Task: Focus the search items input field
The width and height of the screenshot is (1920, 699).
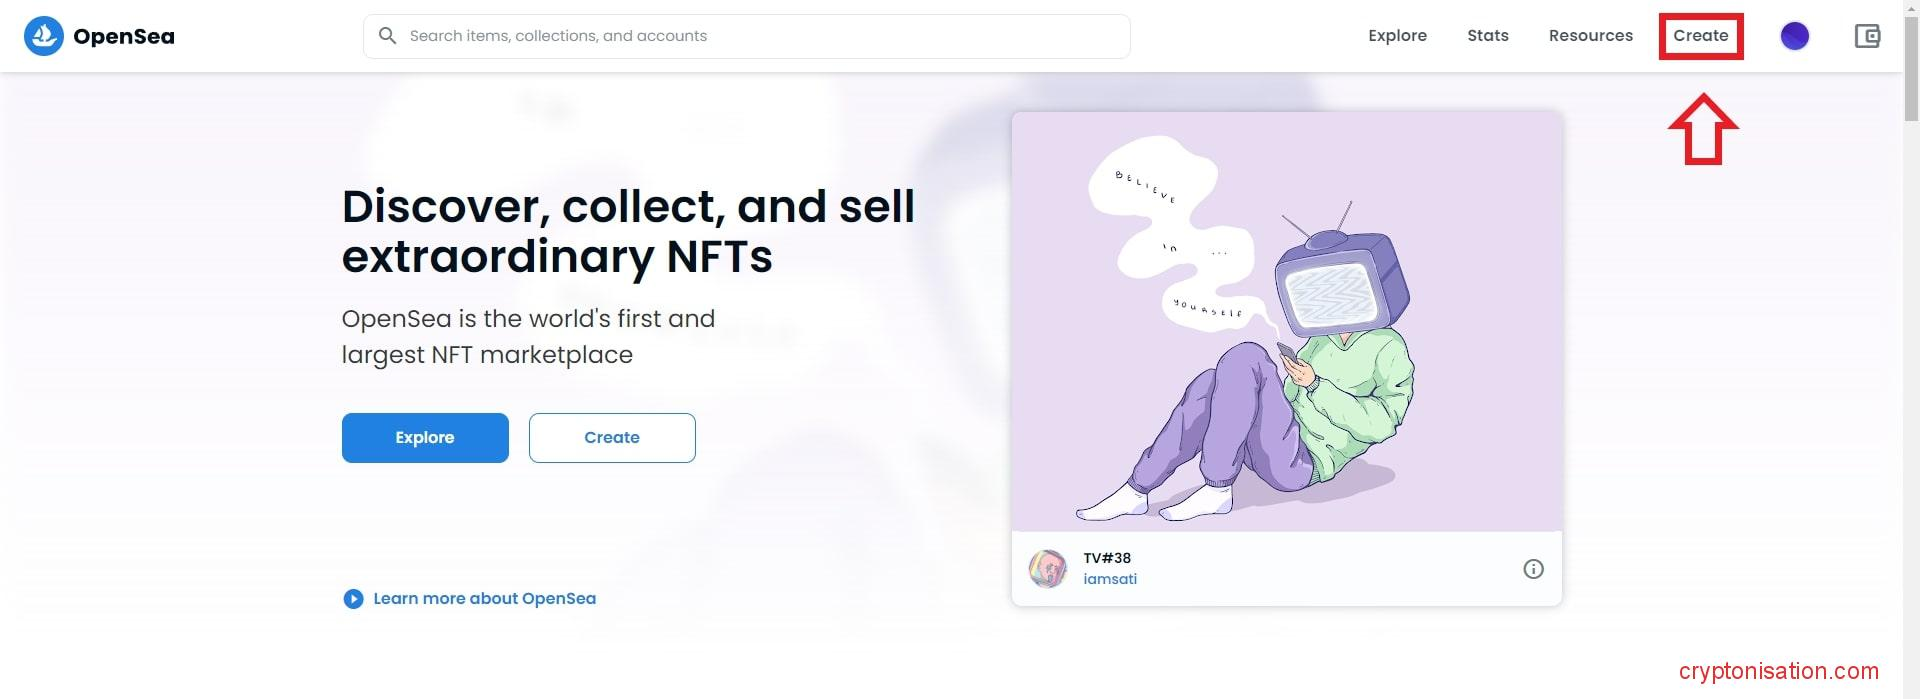Action: pos(760,36)
